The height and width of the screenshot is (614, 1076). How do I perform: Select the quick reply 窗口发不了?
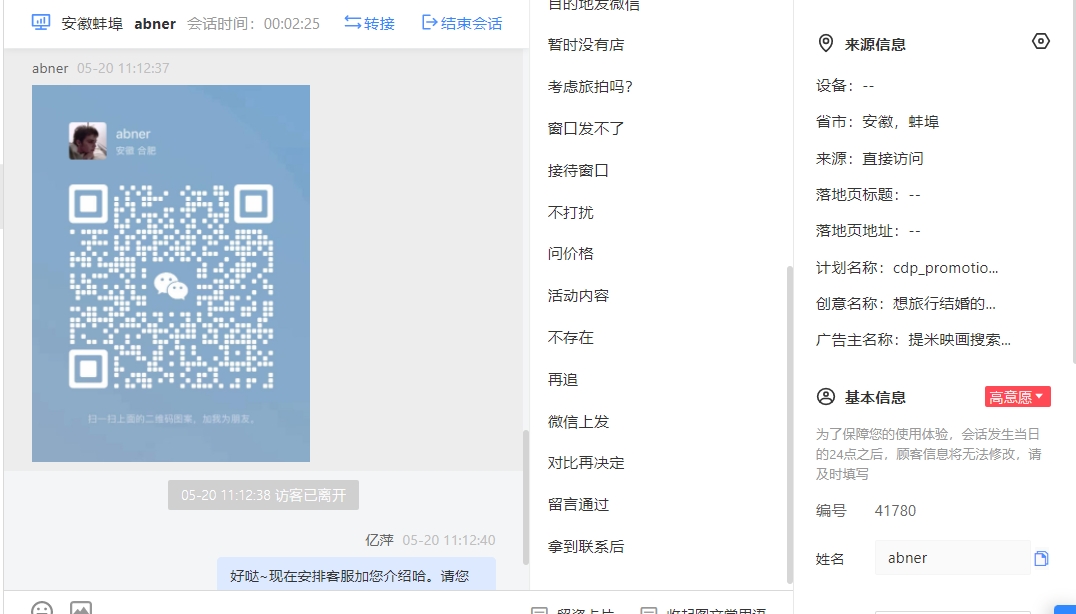586,128
